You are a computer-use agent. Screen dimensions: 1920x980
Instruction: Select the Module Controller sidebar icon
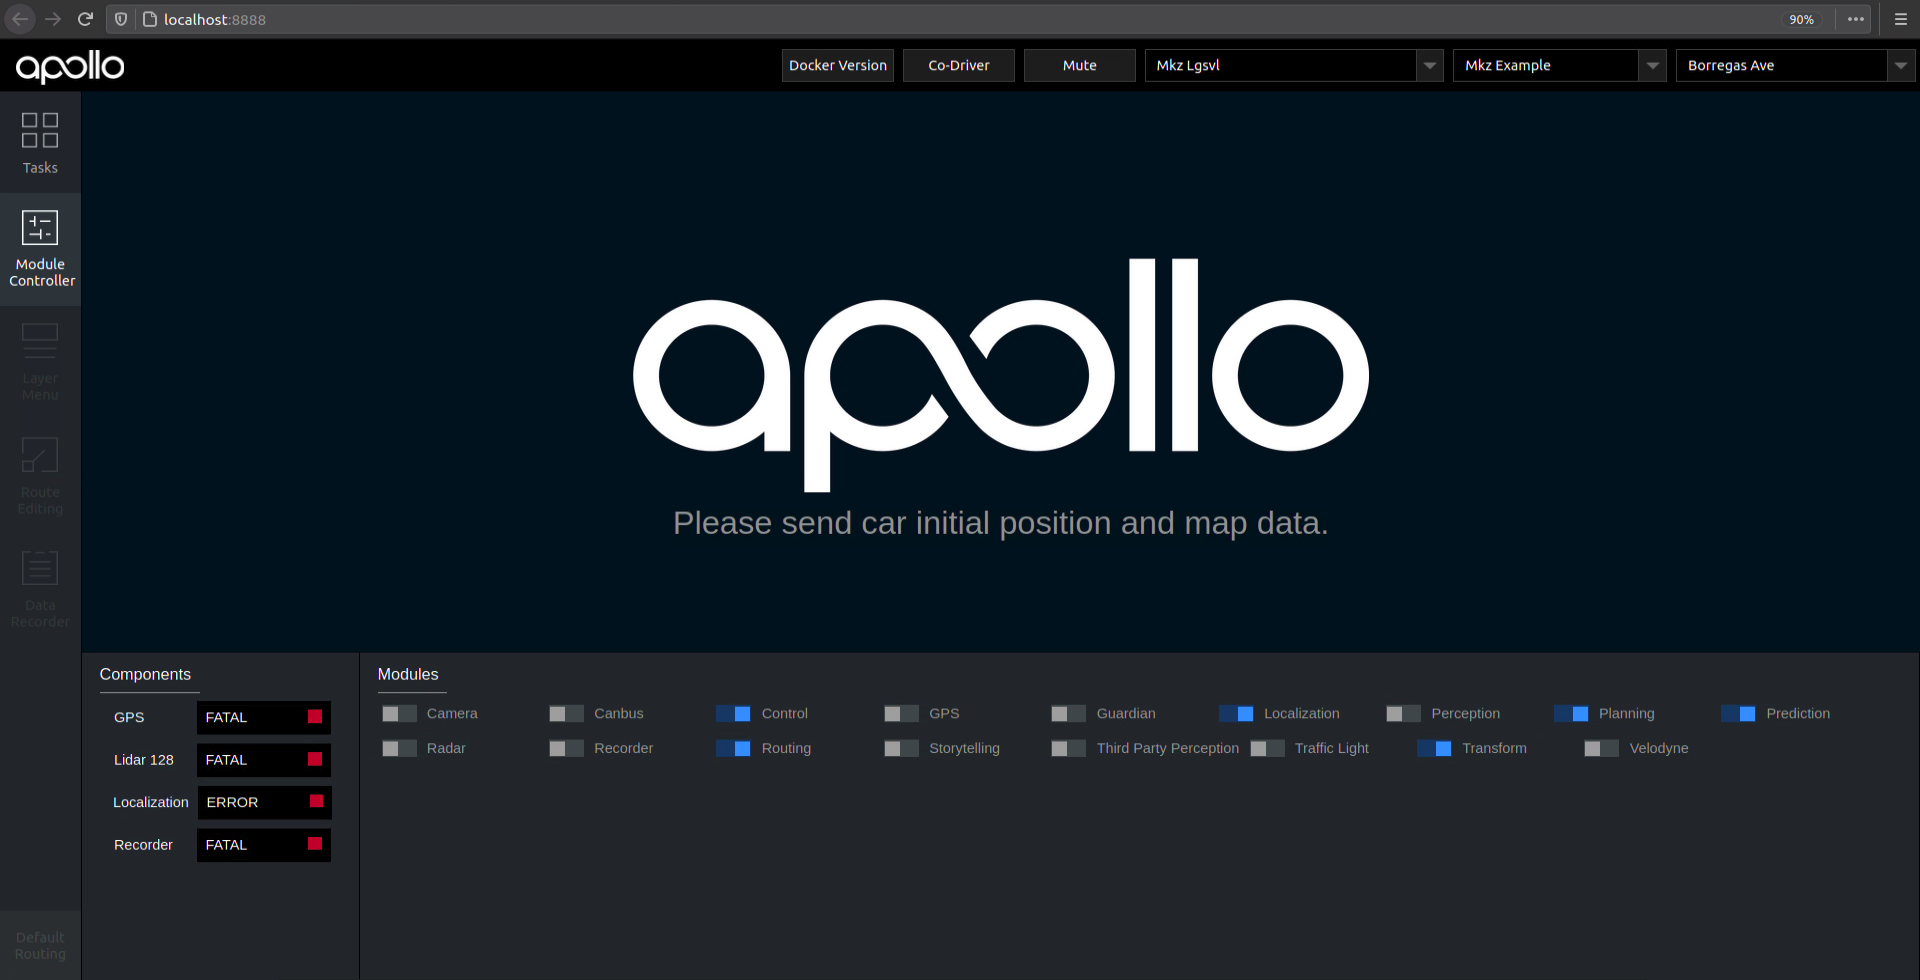point(40,249)
